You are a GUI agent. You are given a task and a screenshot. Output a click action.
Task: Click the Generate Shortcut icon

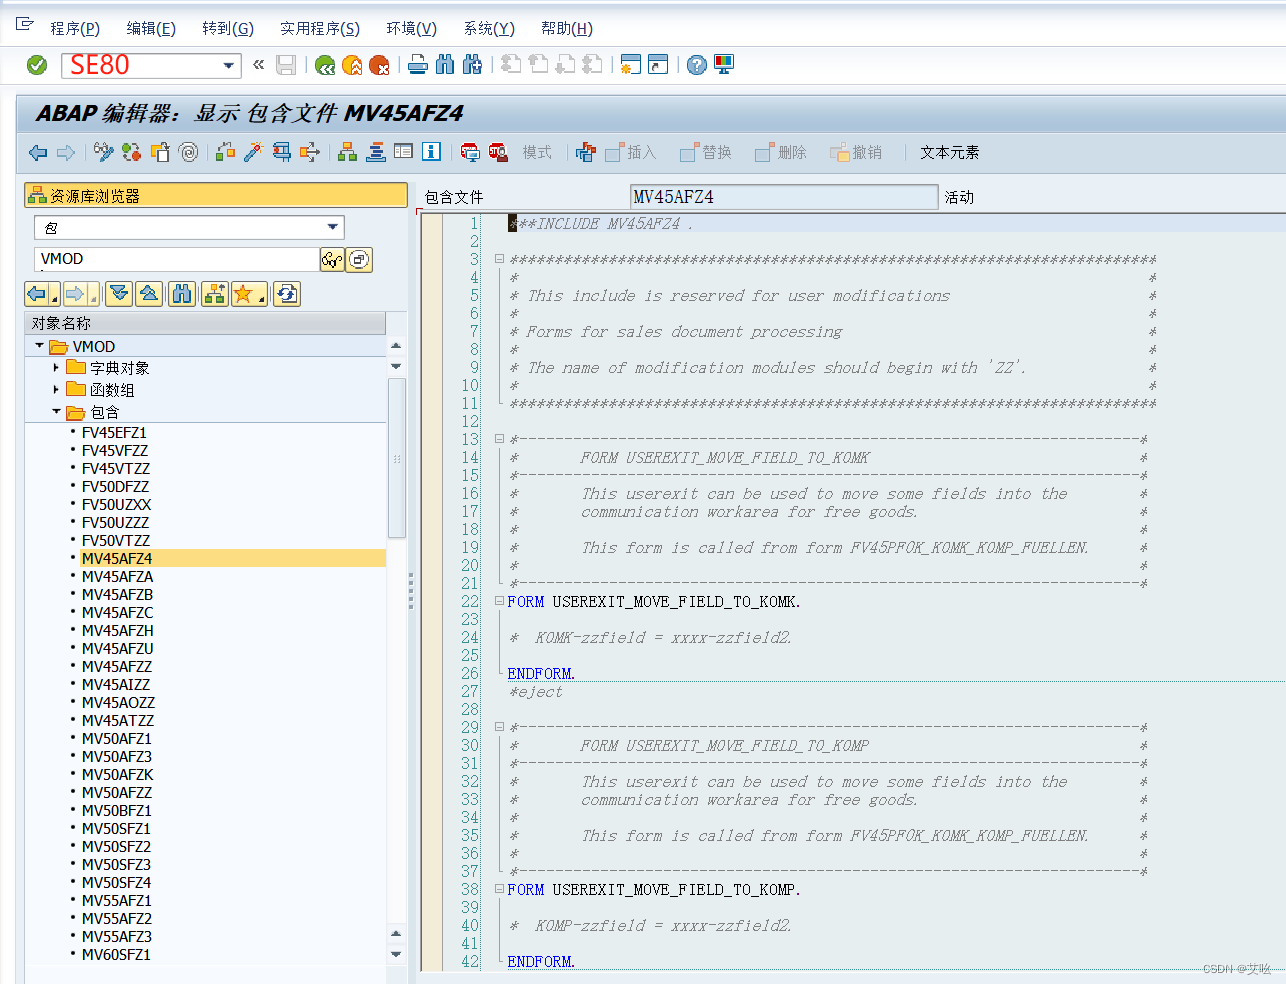[x=658, y=65]
